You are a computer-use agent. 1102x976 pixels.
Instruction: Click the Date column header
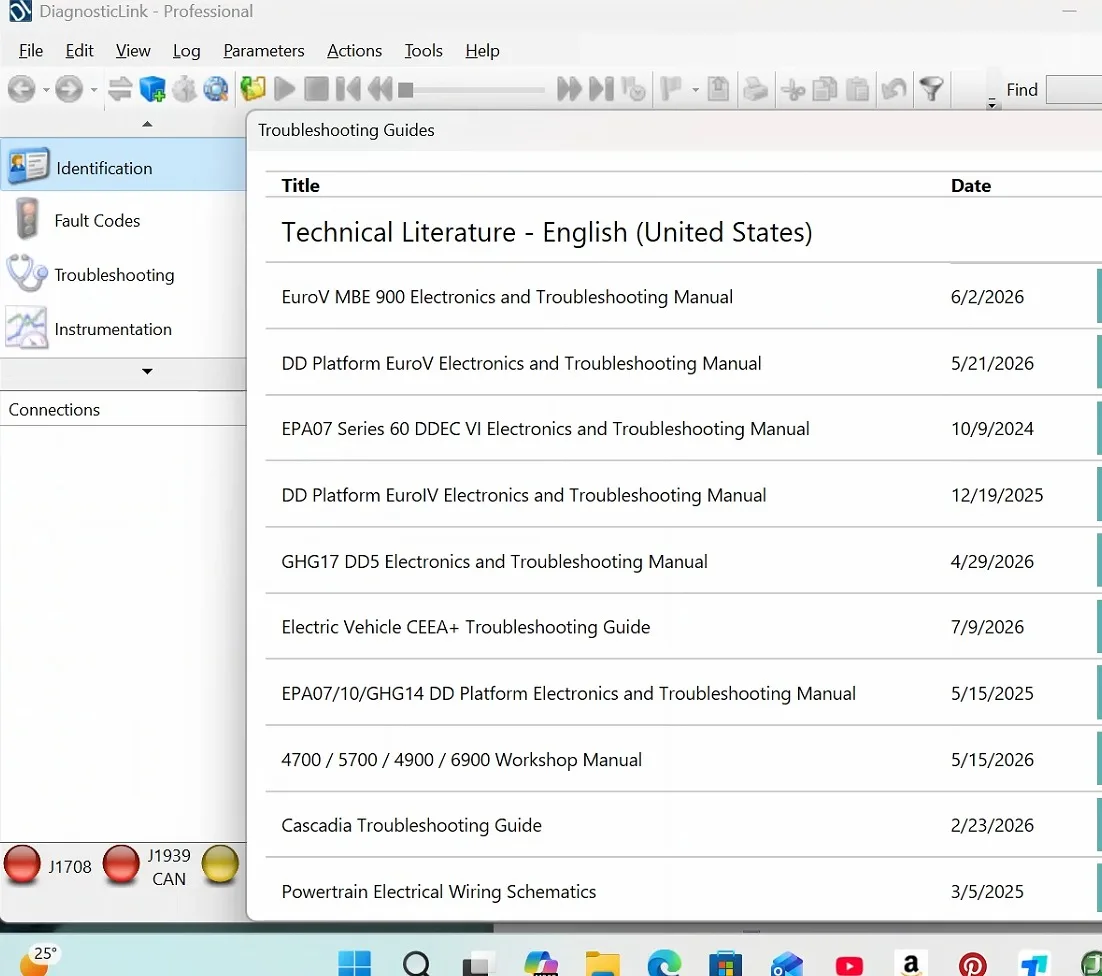pos(971,186)
